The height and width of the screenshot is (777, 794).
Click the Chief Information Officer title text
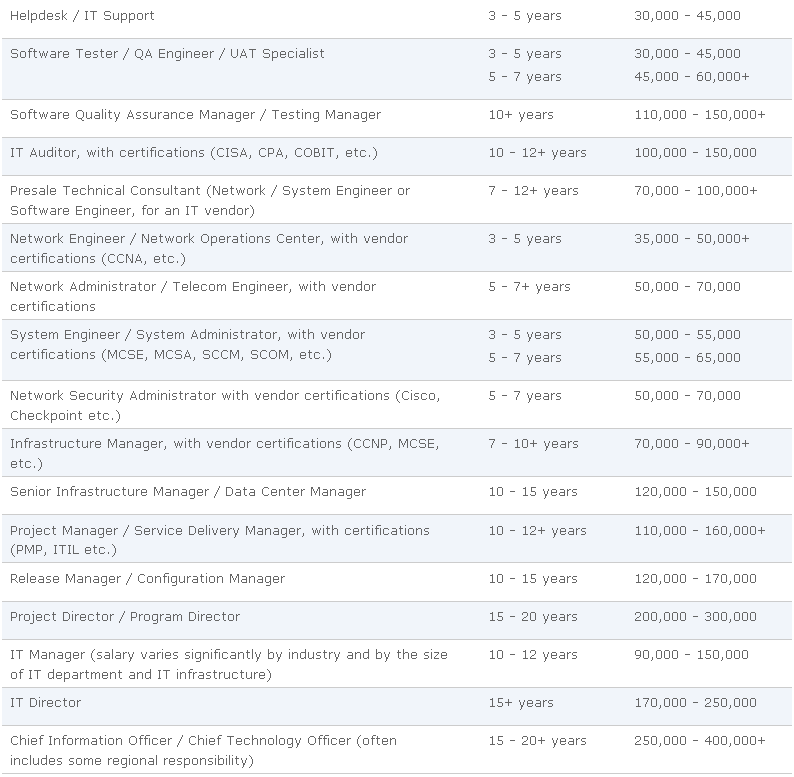tap(203, 751)
